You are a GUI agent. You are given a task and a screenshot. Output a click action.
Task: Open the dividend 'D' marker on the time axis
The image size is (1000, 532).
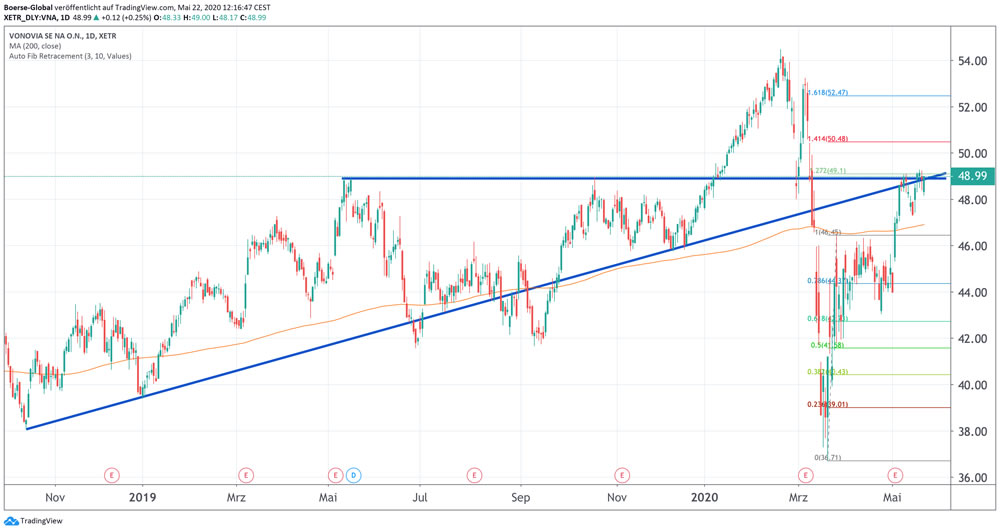click(354, 475)
